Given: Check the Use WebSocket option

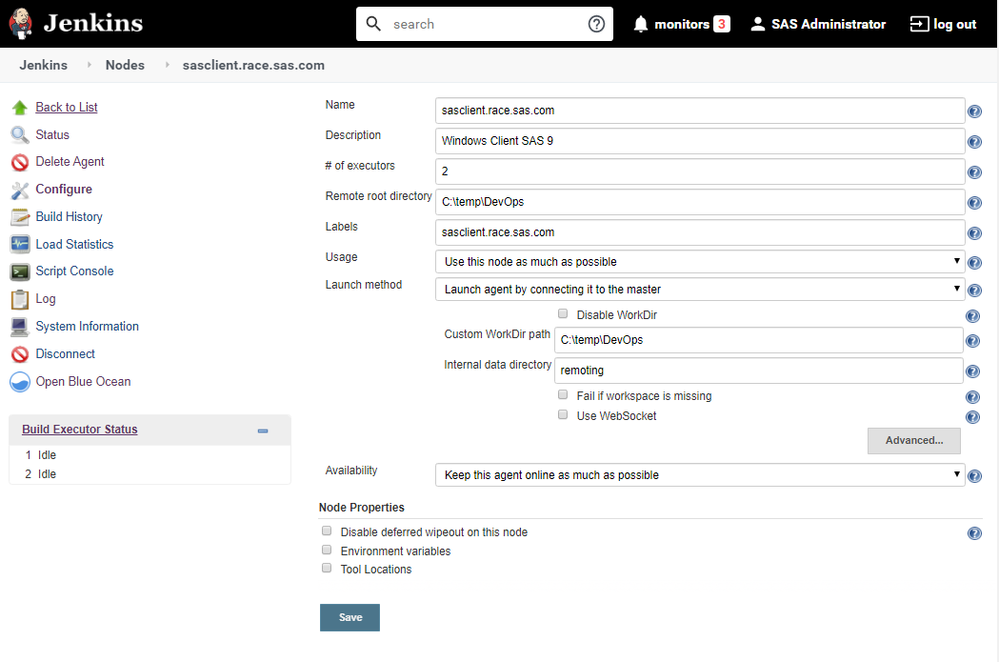Looking at the screenshot, I should (x=563, y=415).
